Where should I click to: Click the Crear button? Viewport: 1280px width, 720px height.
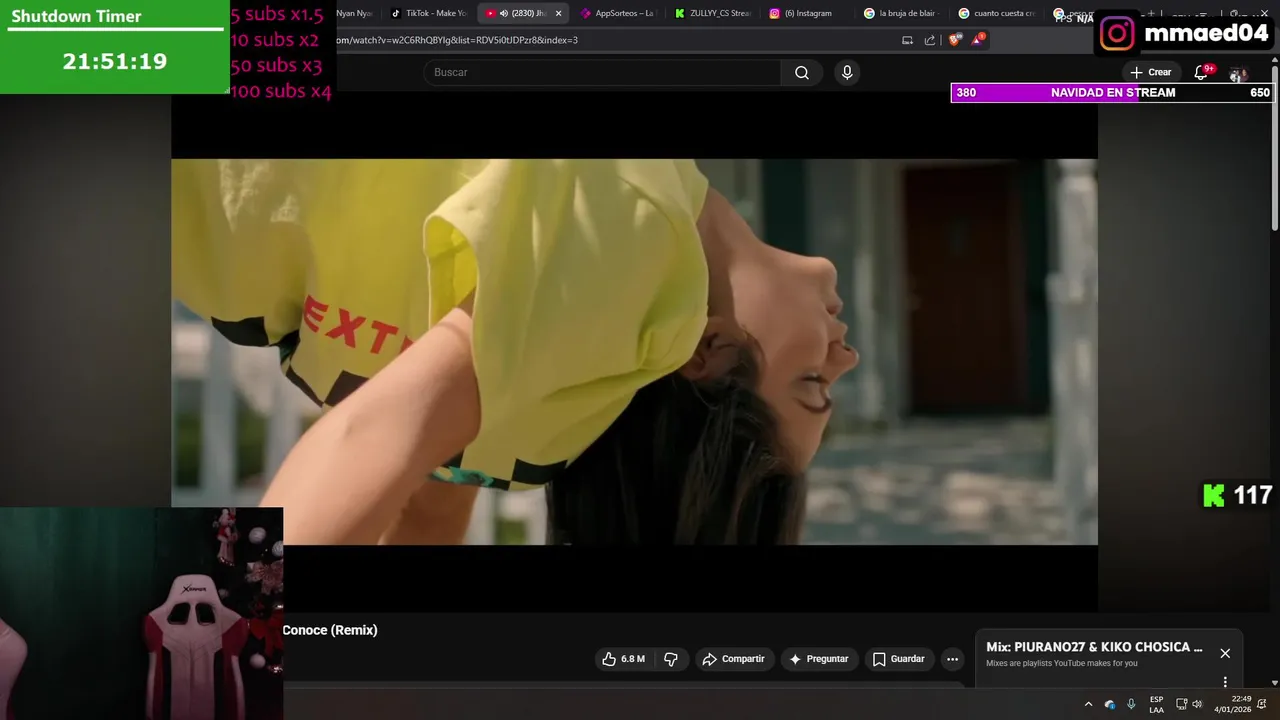pyautogui.click(x=1150, y=72)
